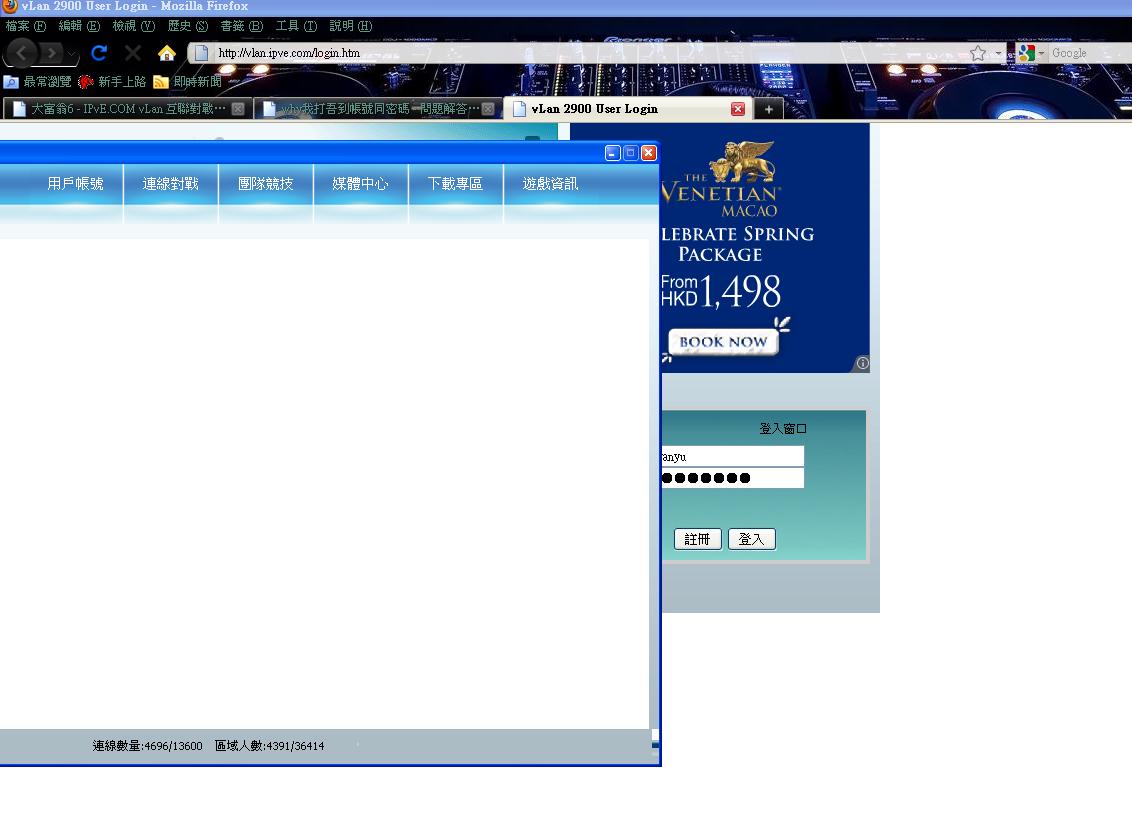Open the 用戶帳號 section

tap(76, 184)
